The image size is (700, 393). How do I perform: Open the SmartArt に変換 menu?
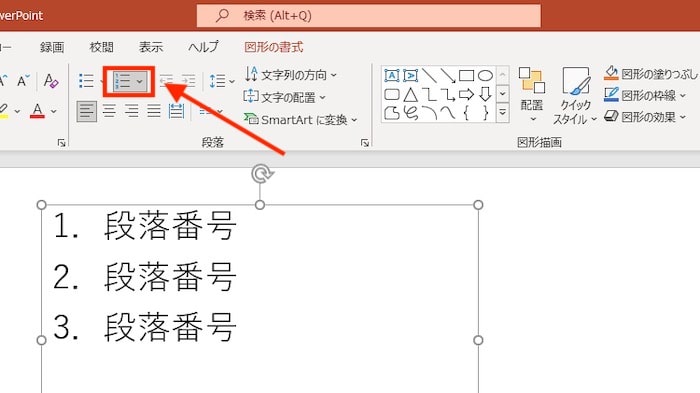301,120
